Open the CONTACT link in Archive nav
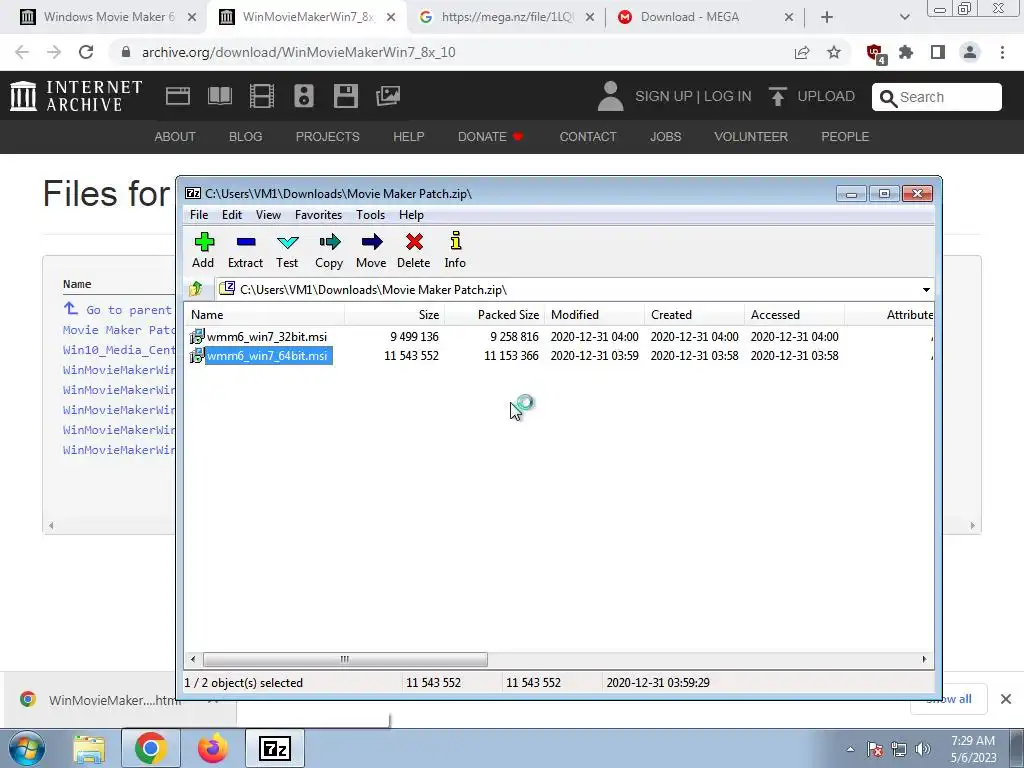The width and height of the screenshot is (1024, 768). pyautogui.click(x=588, y=136)
